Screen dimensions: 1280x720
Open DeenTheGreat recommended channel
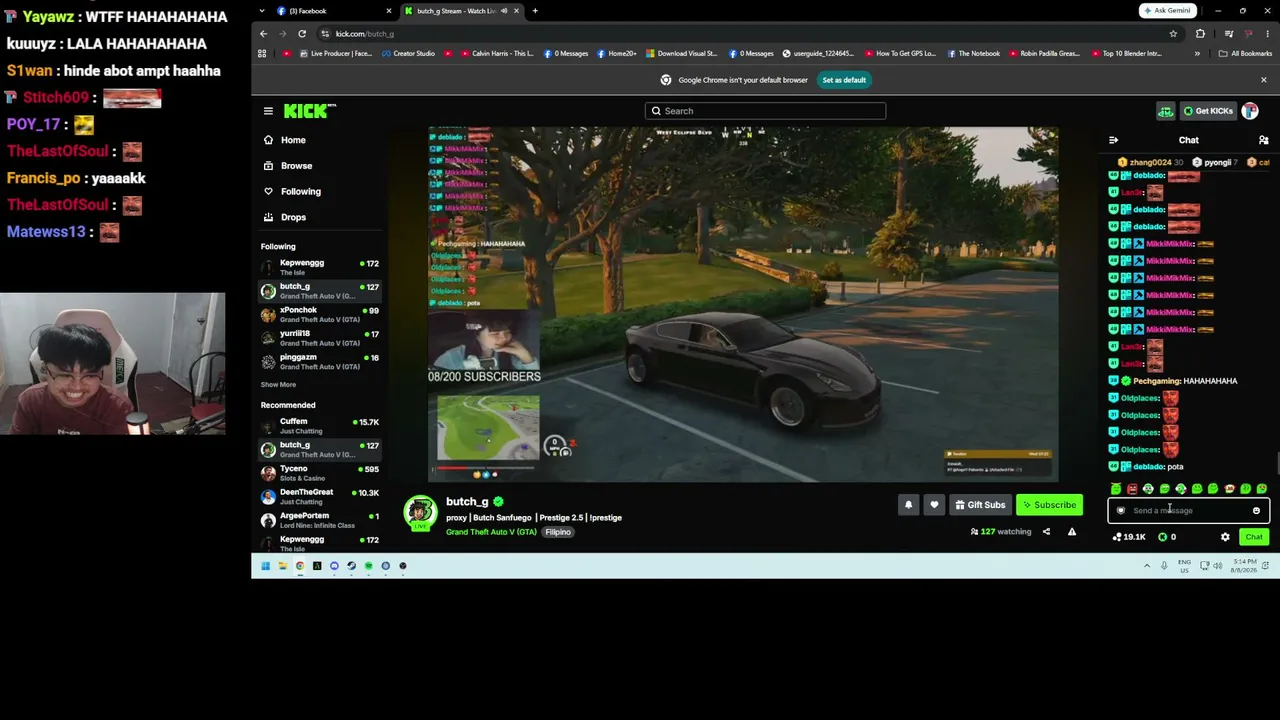click(x=320, y=497)
